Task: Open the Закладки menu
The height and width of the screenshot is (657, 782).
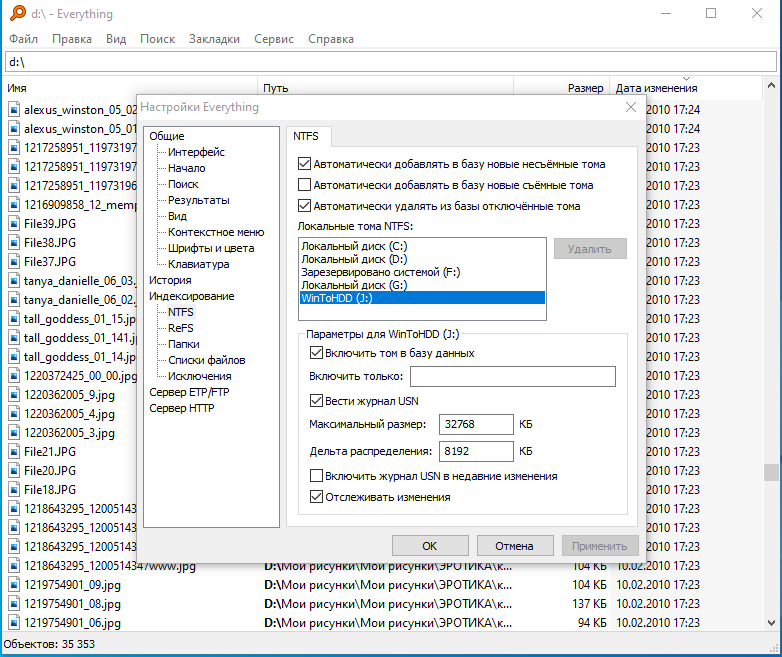Action: tap(214, 39)
